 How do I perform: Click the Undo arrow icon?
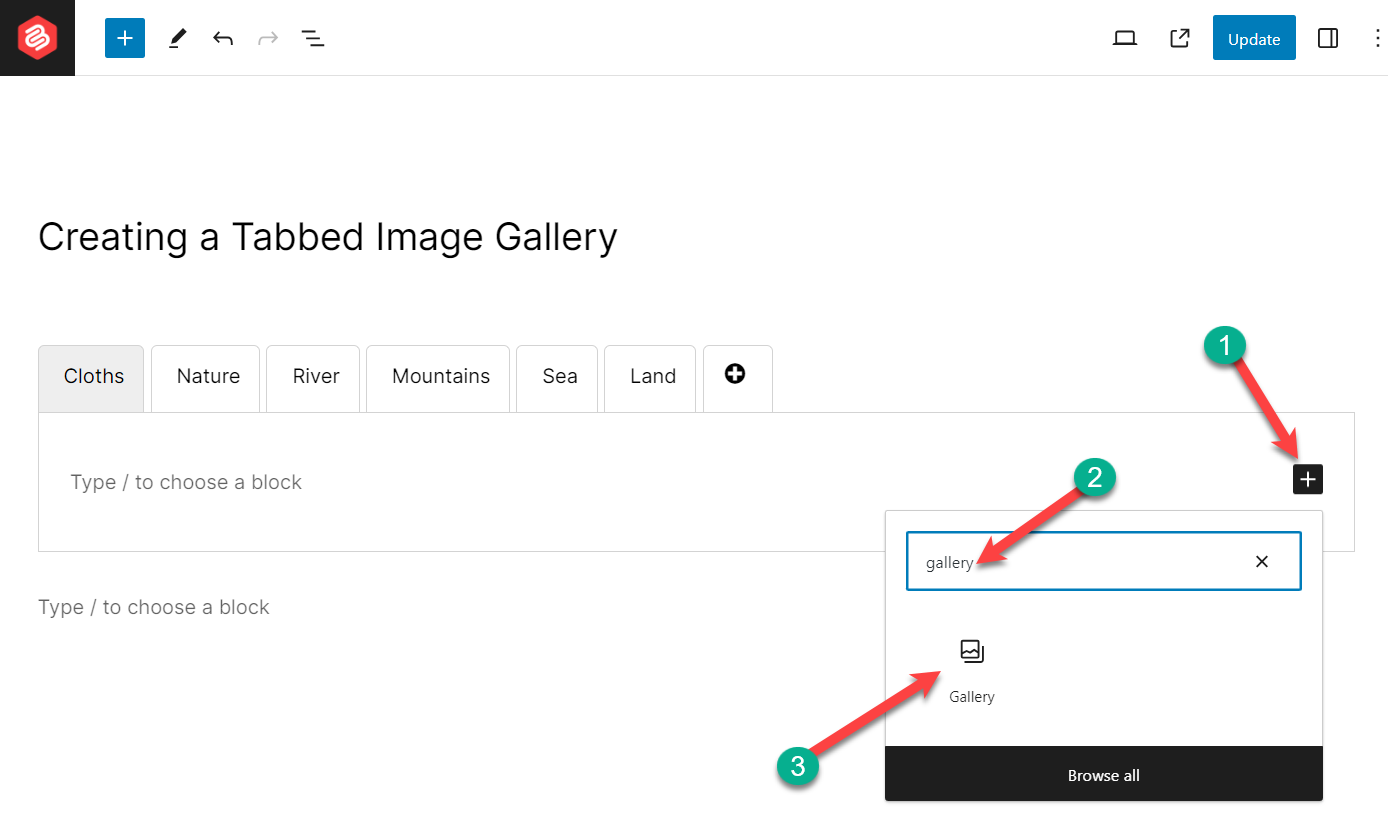tap(222, 37)
